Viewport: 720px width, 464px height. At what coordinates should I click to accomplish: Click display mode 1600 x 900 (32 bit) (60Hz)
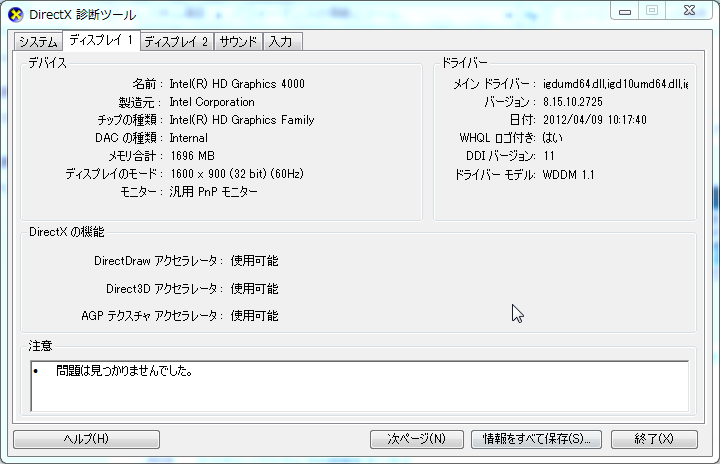click(237, 174)
